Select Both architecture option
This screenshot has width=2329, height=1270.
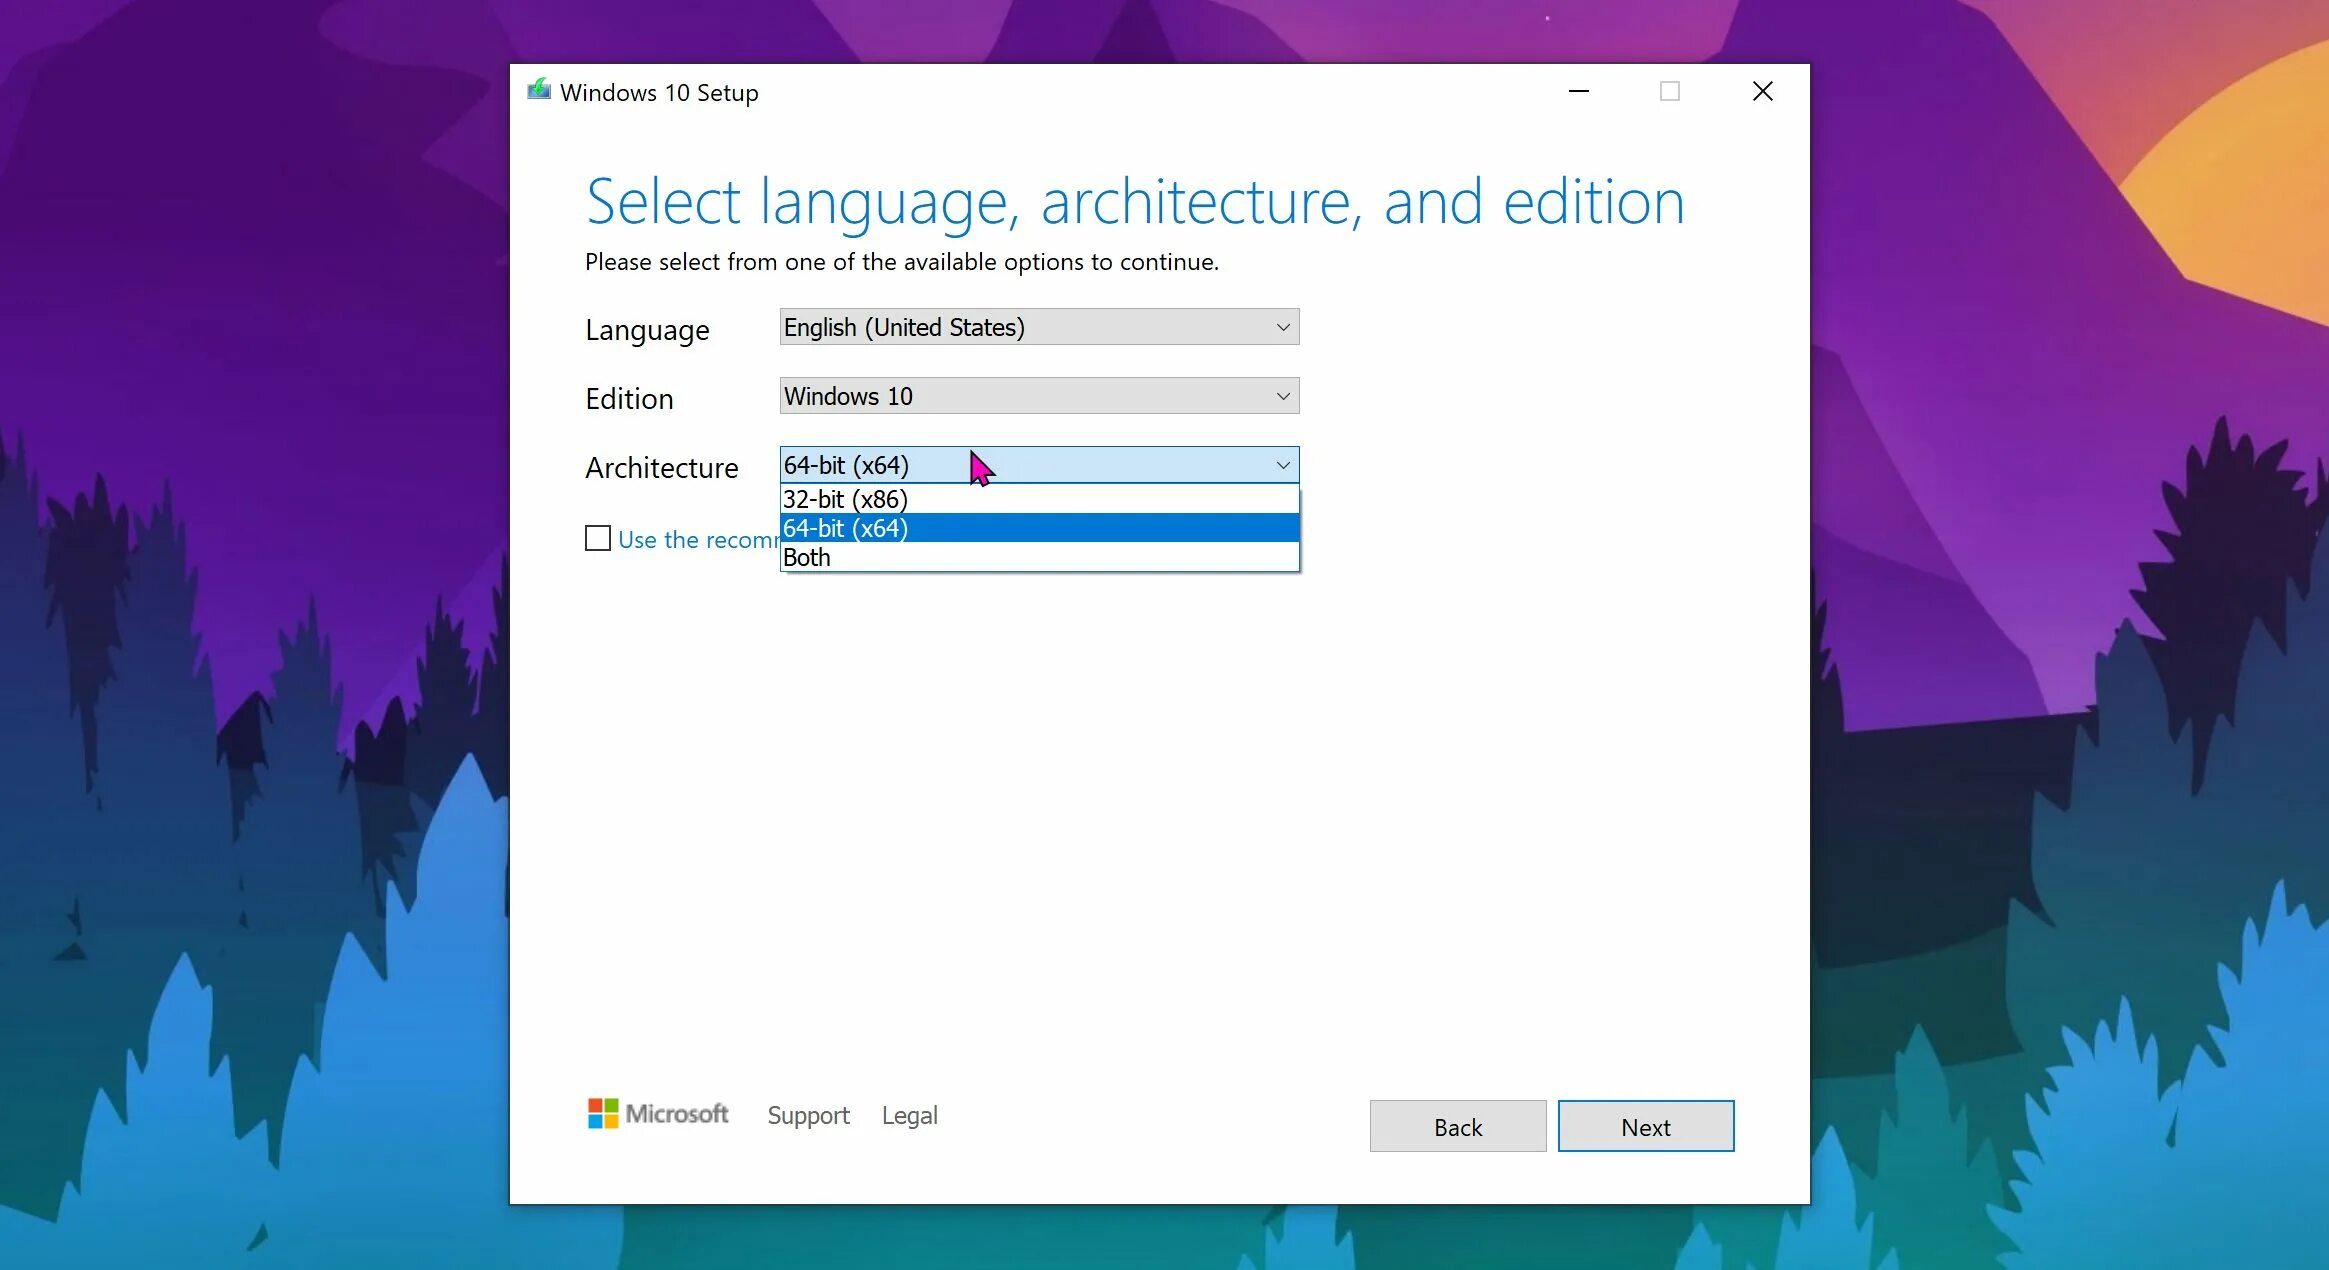tap(1039, 557)
